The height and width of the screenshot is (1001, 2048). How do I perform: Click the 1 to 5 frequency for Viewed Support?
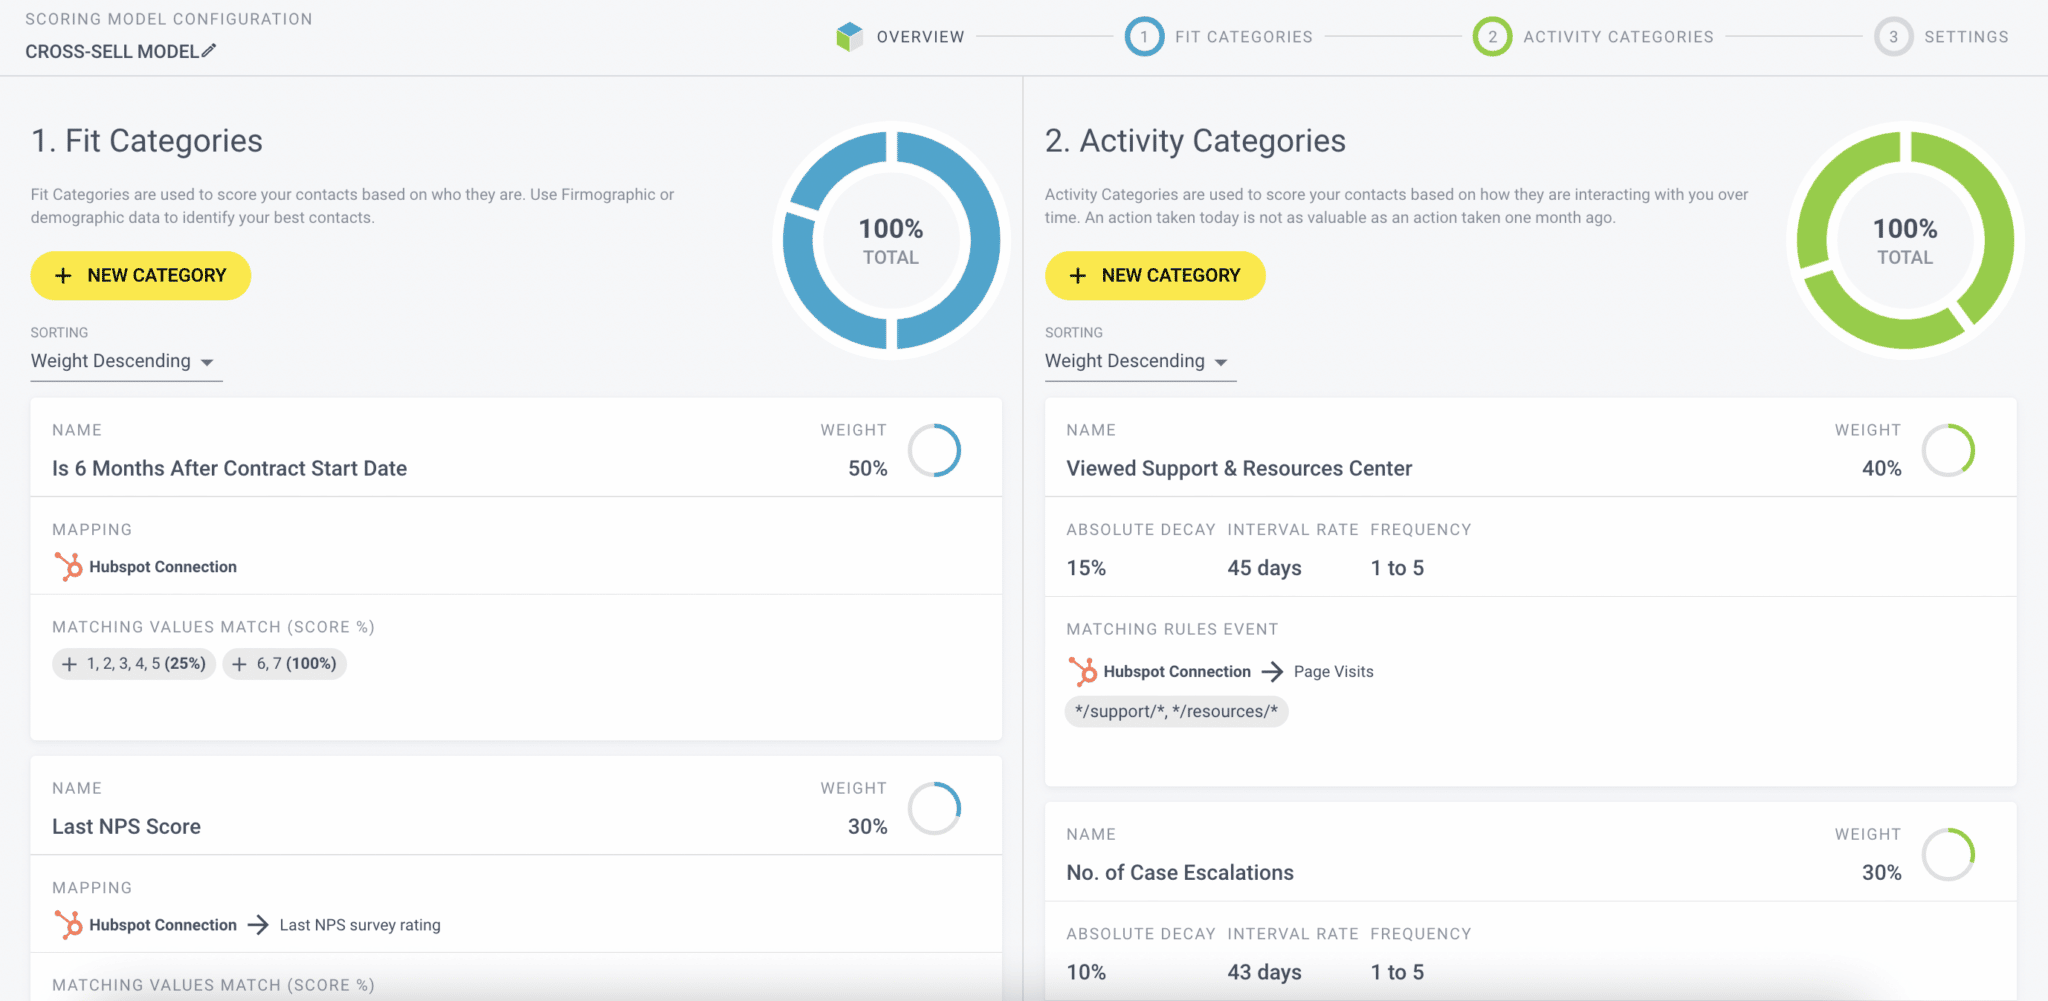[x=1397, y=568]
